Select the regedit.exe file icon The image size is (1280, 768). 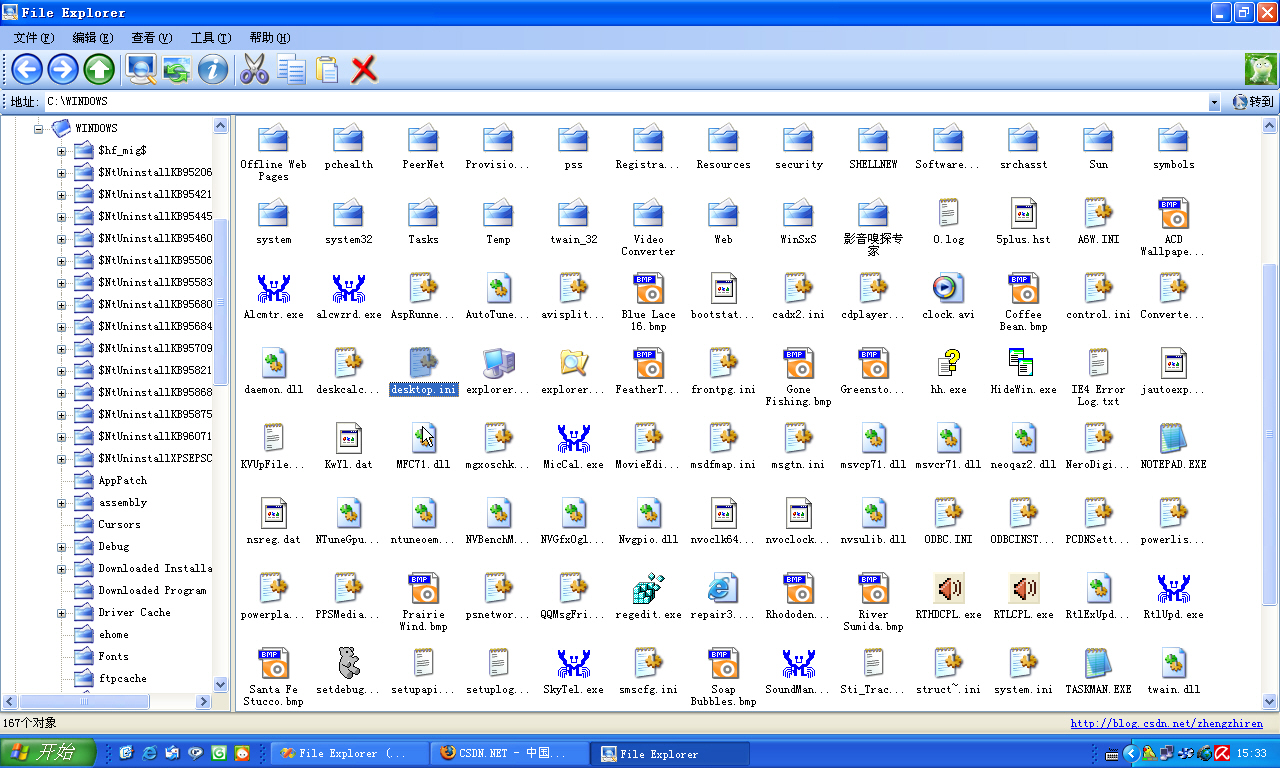[648, 588]
